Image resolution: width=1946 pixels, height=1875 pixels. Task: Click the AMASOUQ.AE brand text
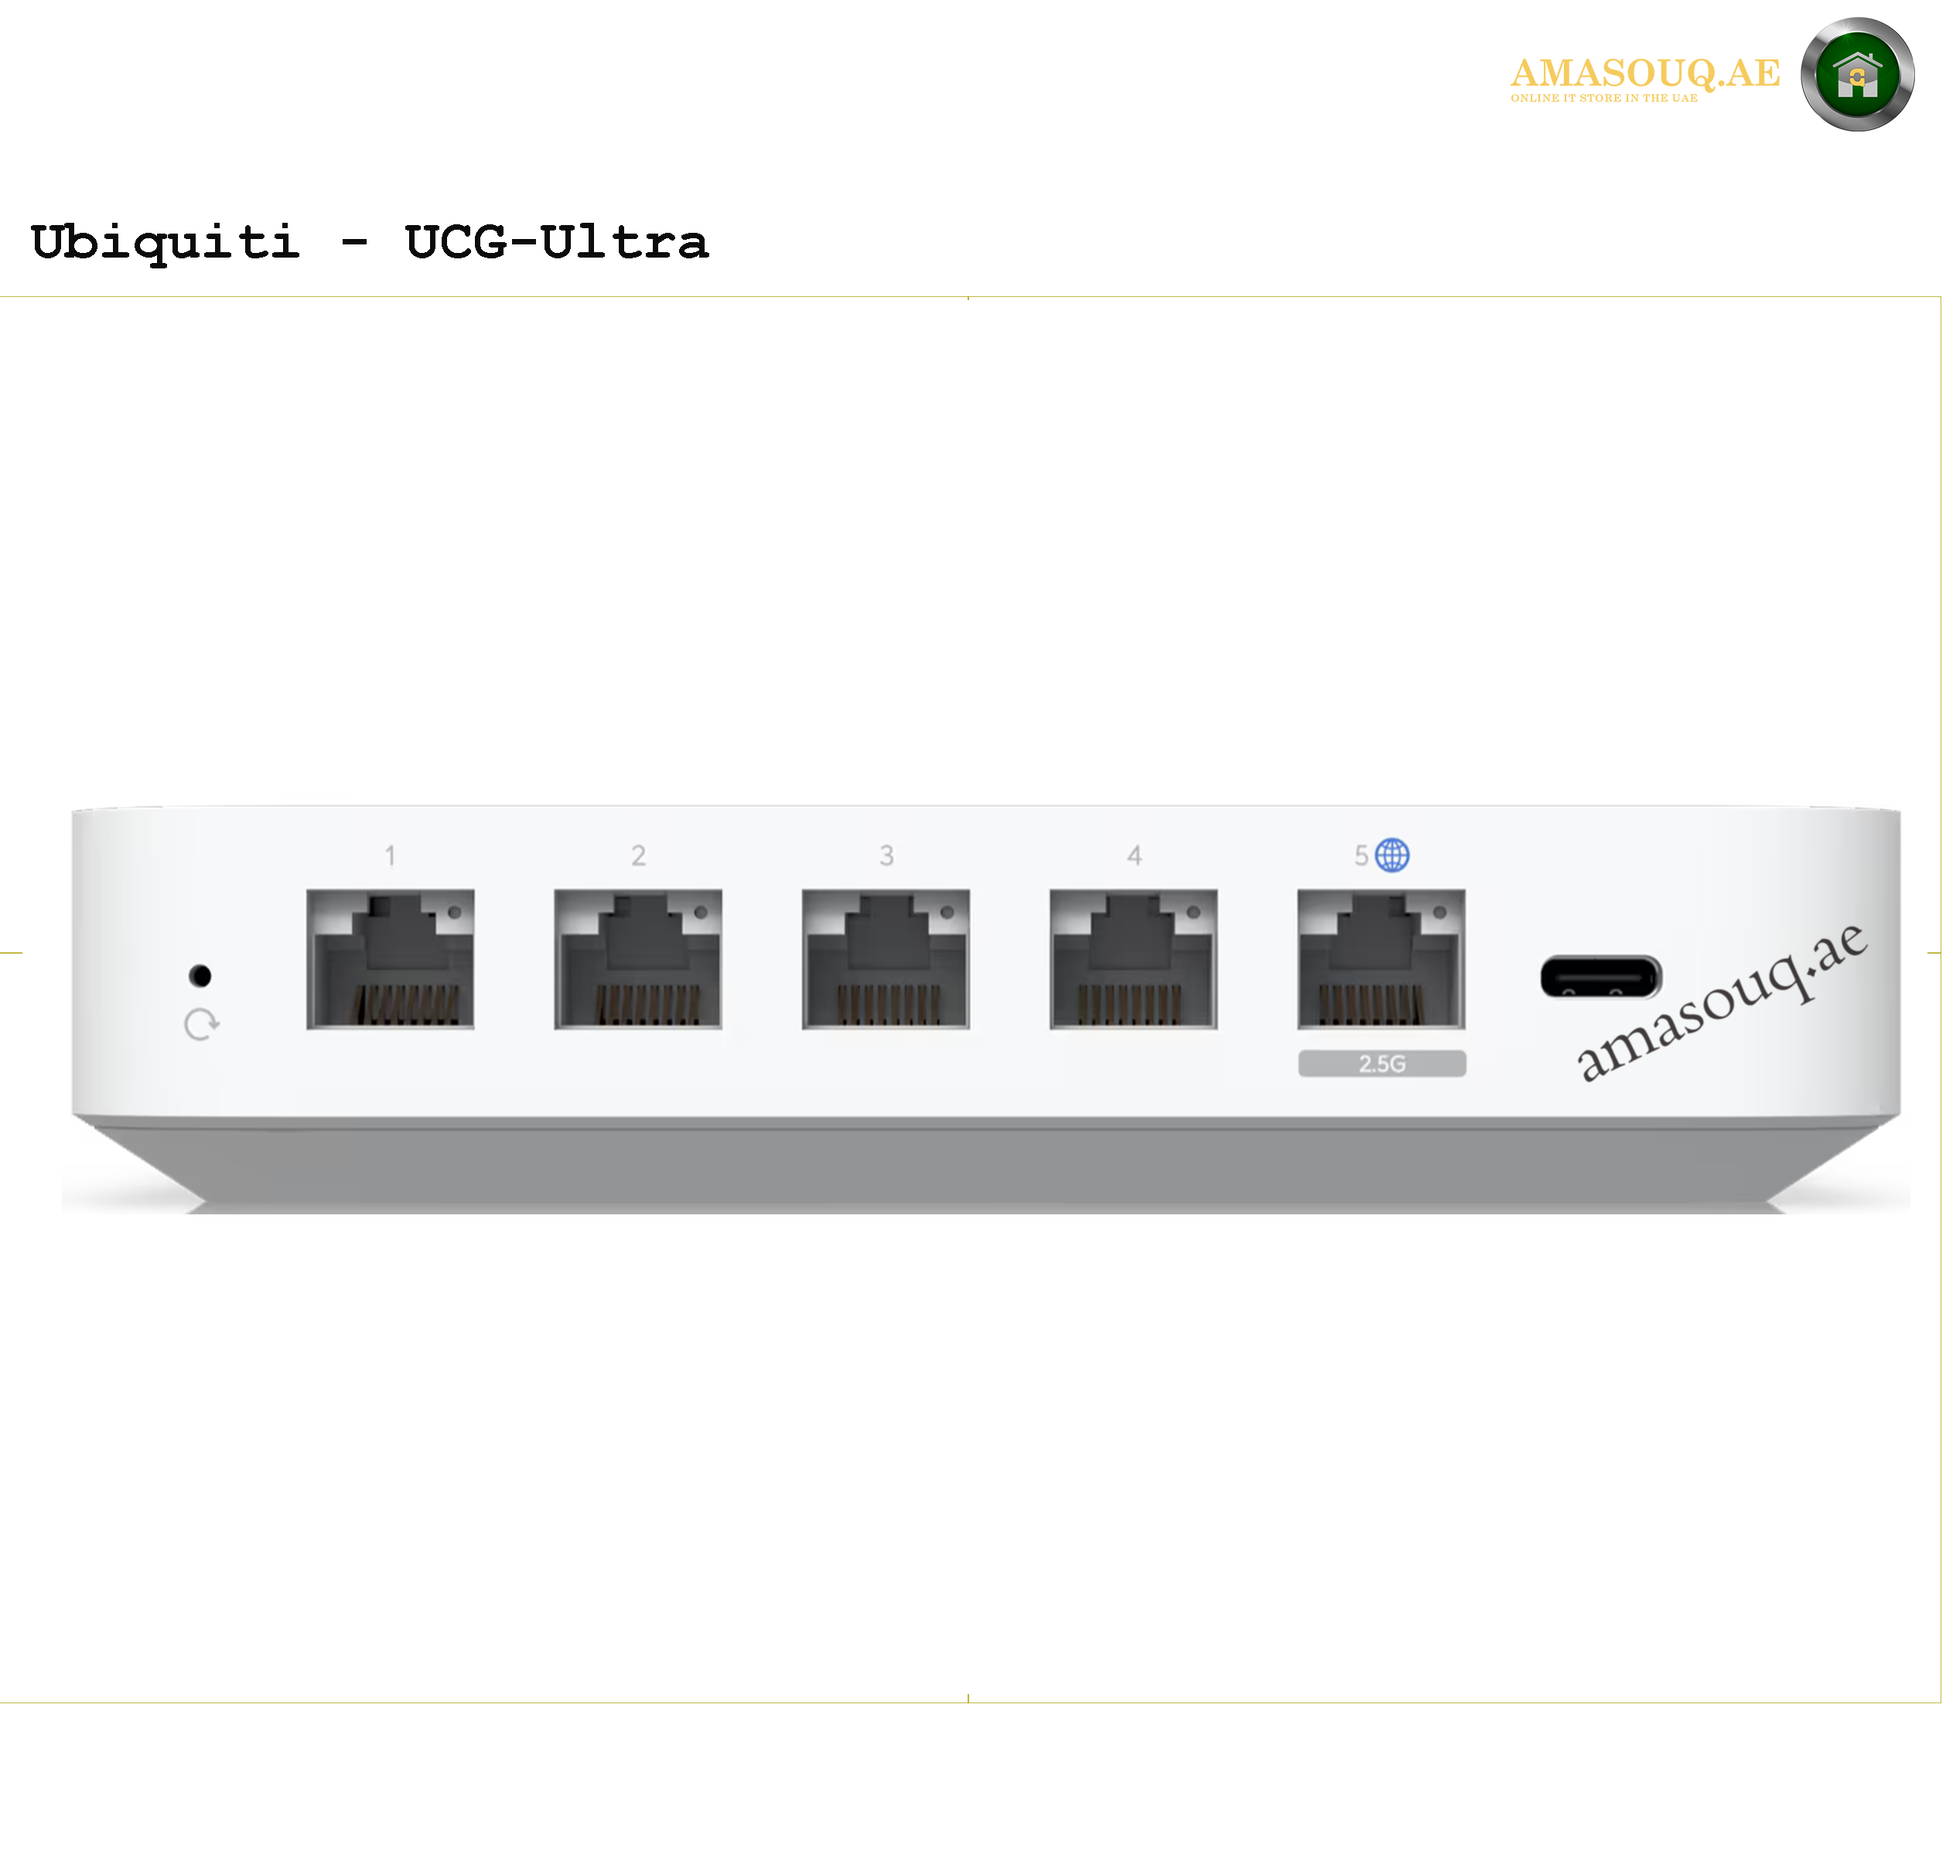(x=1645, y=72)
